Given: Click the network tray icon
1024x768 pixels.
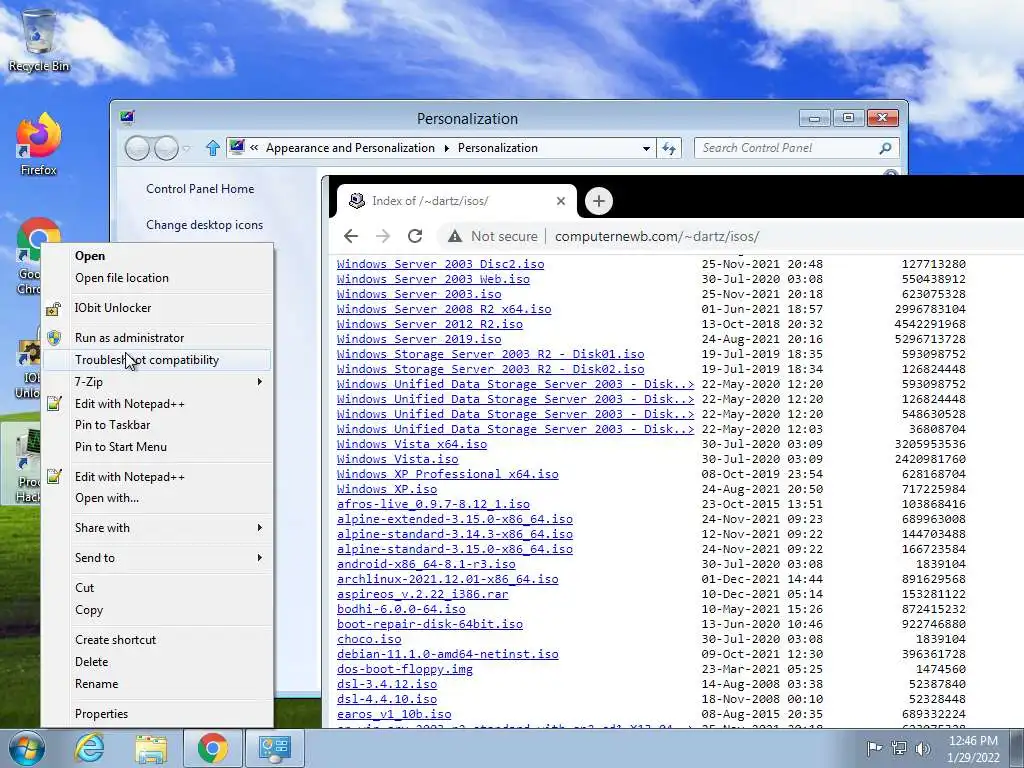Looking at the screenshot, I should coord(899,748).
